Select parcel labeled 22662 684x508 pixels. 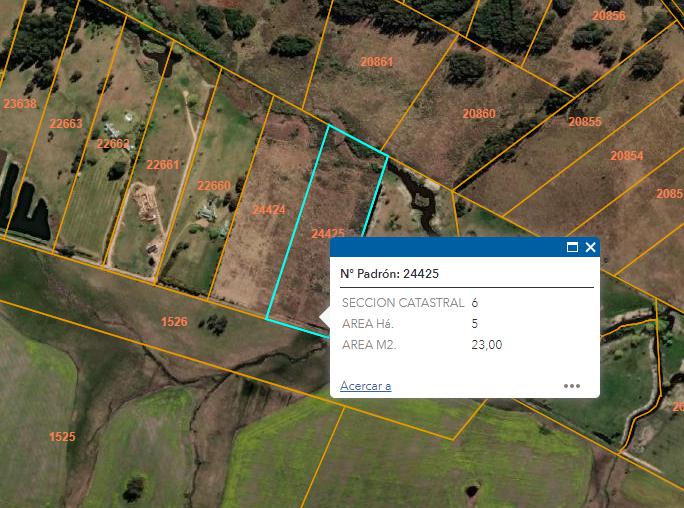113,143
